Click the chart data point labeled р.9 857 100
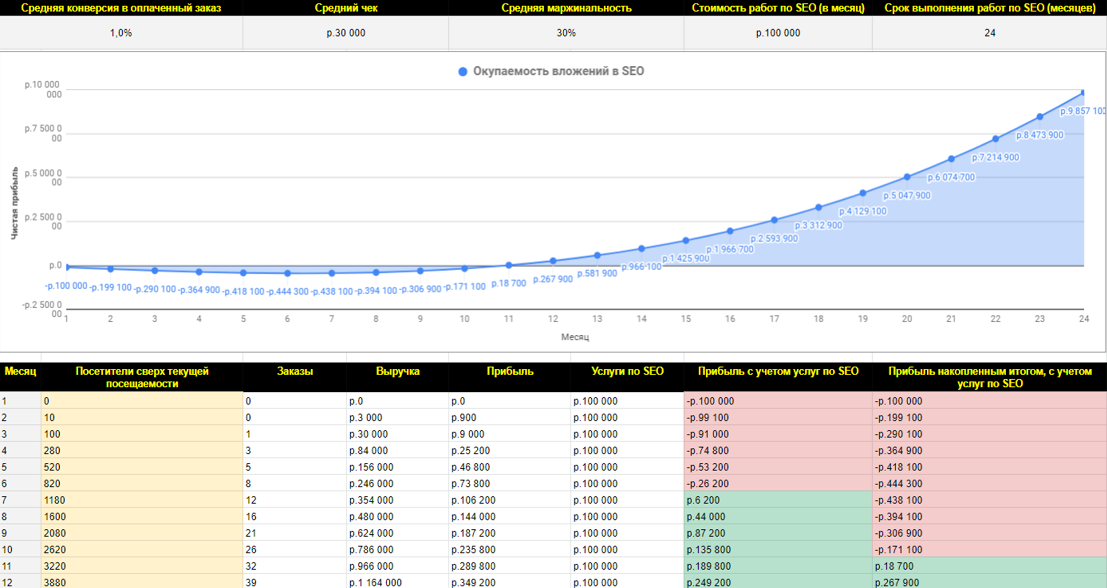Viewport: 1107px width, 588px height. (1083, 94)
